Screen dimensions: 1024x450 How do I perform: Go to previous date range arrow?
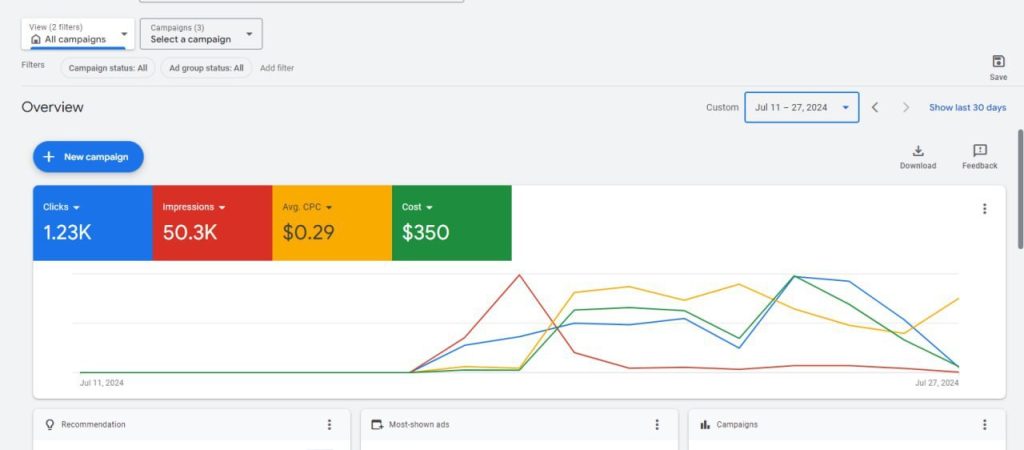875,108
